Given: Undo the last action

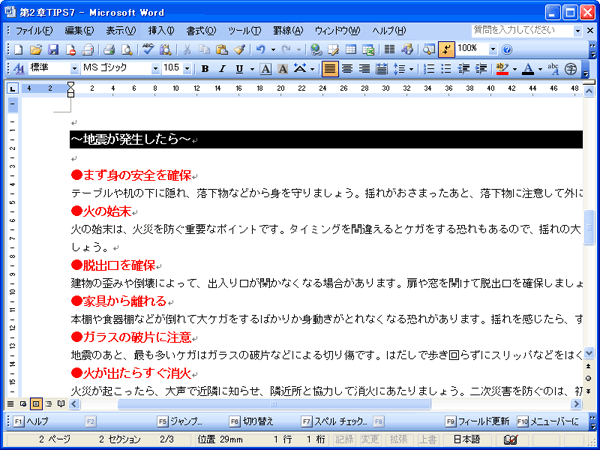Looking at the screenshot, I should pos(261,49).
